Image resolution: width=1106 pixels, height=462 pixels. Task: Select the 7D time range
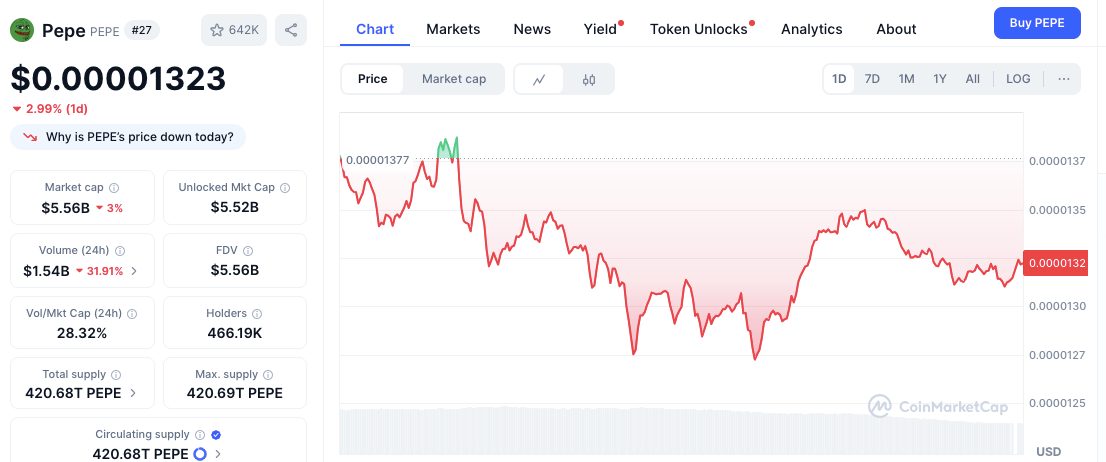point(872,79)
